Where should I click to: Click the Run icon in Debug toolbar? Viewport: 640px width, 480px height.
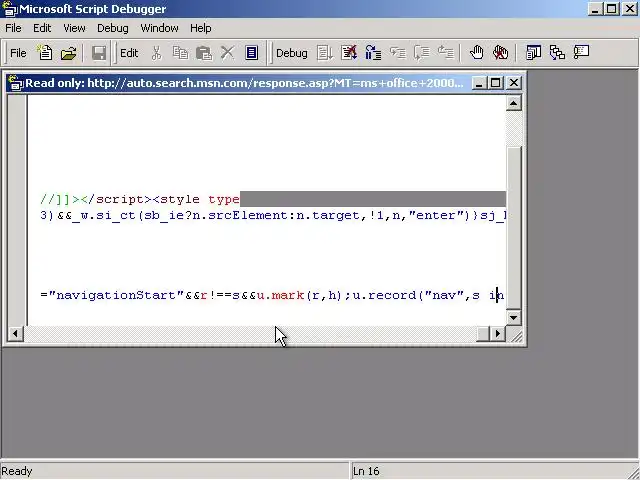tap(325, 53)
